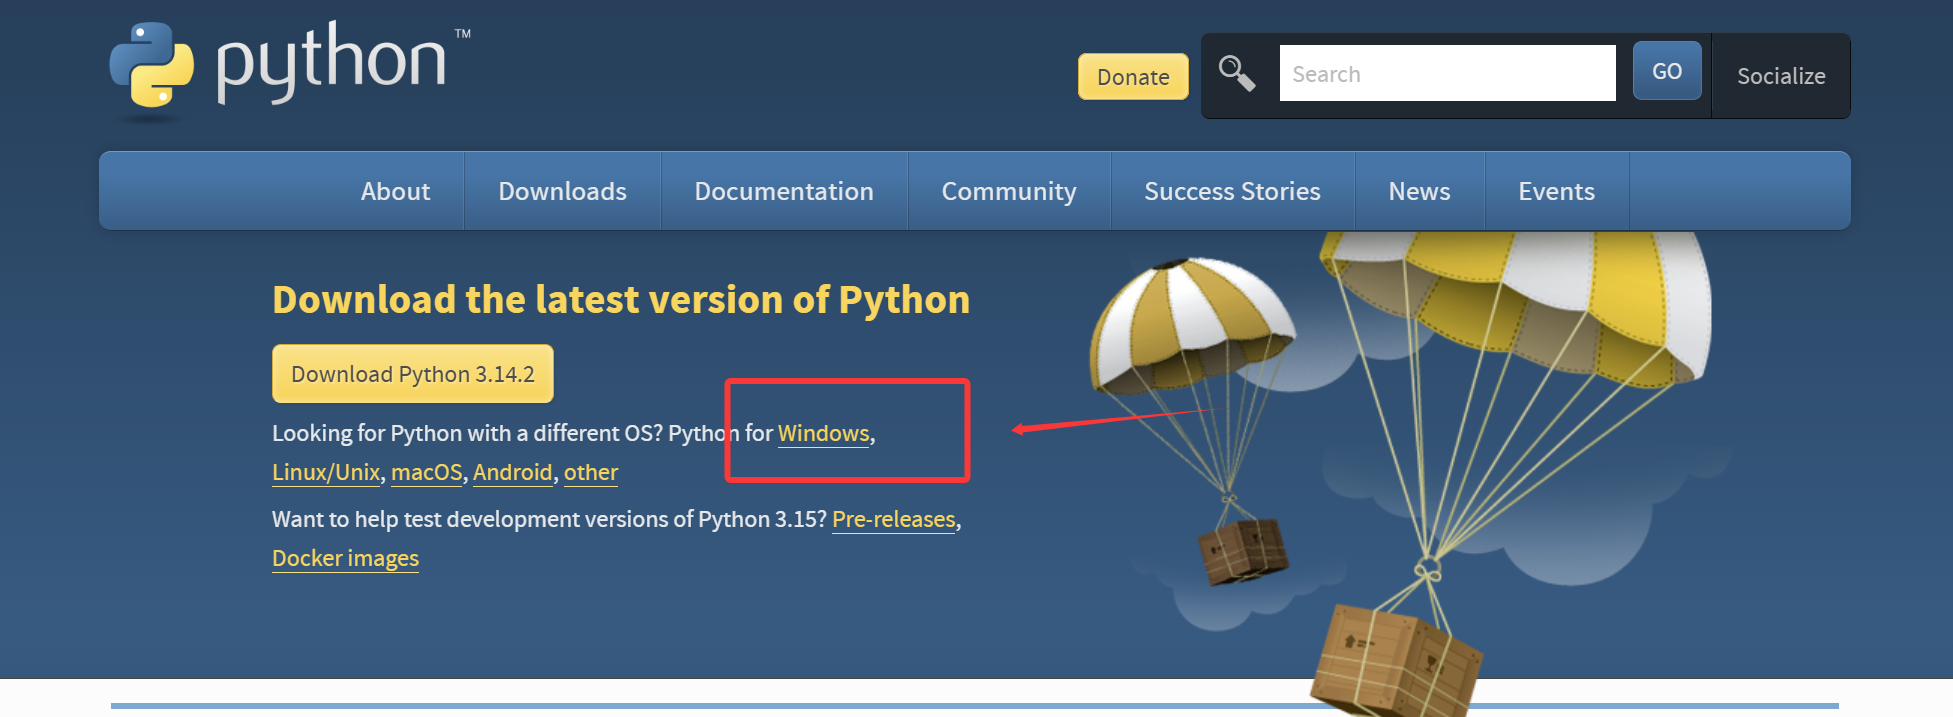
Task: Click Download Python 3.14.2 button
Action: [x=413, y=374]
